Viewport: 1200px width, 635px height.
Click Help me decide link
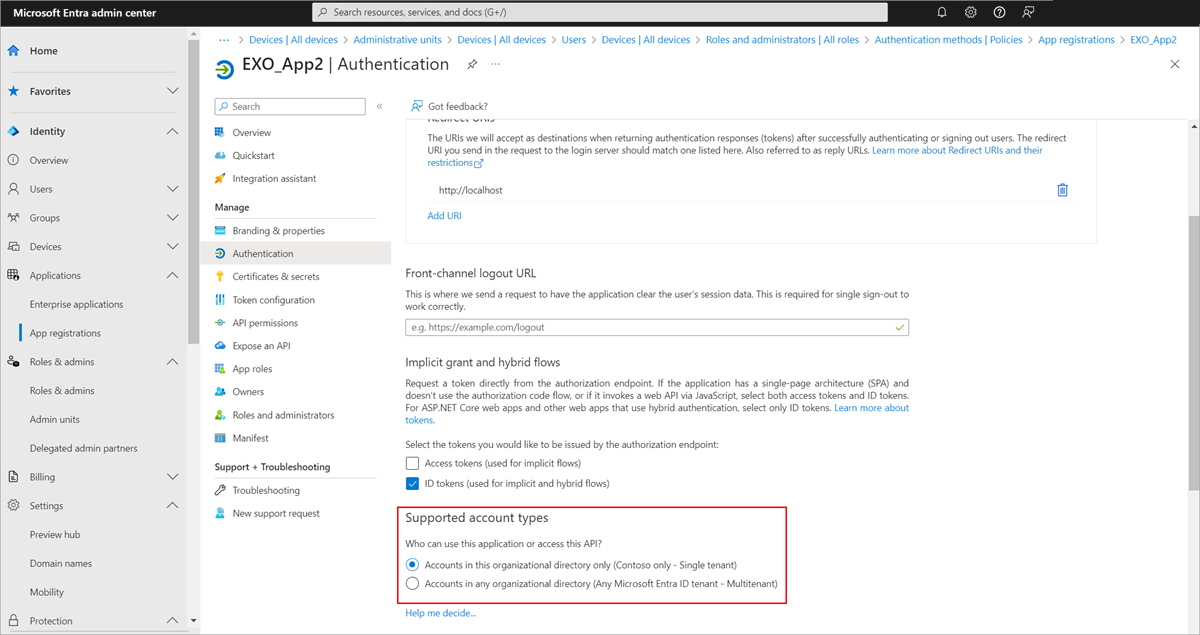click(441, 613)
